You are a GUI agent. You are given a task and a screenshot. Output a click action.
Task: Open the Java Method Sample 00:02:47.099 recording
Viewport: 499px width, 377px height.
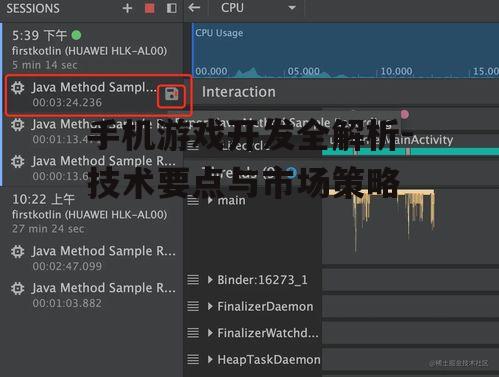(93, 258)
